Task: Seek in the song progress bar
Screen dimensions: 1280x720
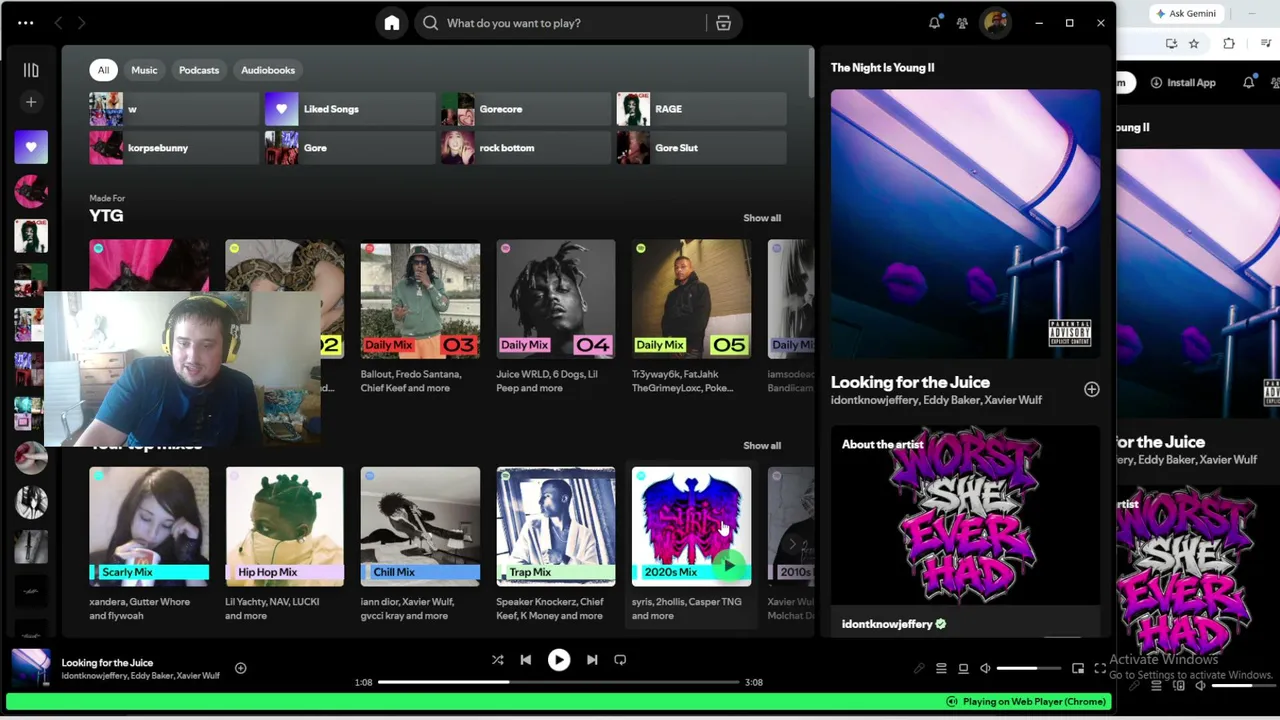Action: tap(558, 682)
